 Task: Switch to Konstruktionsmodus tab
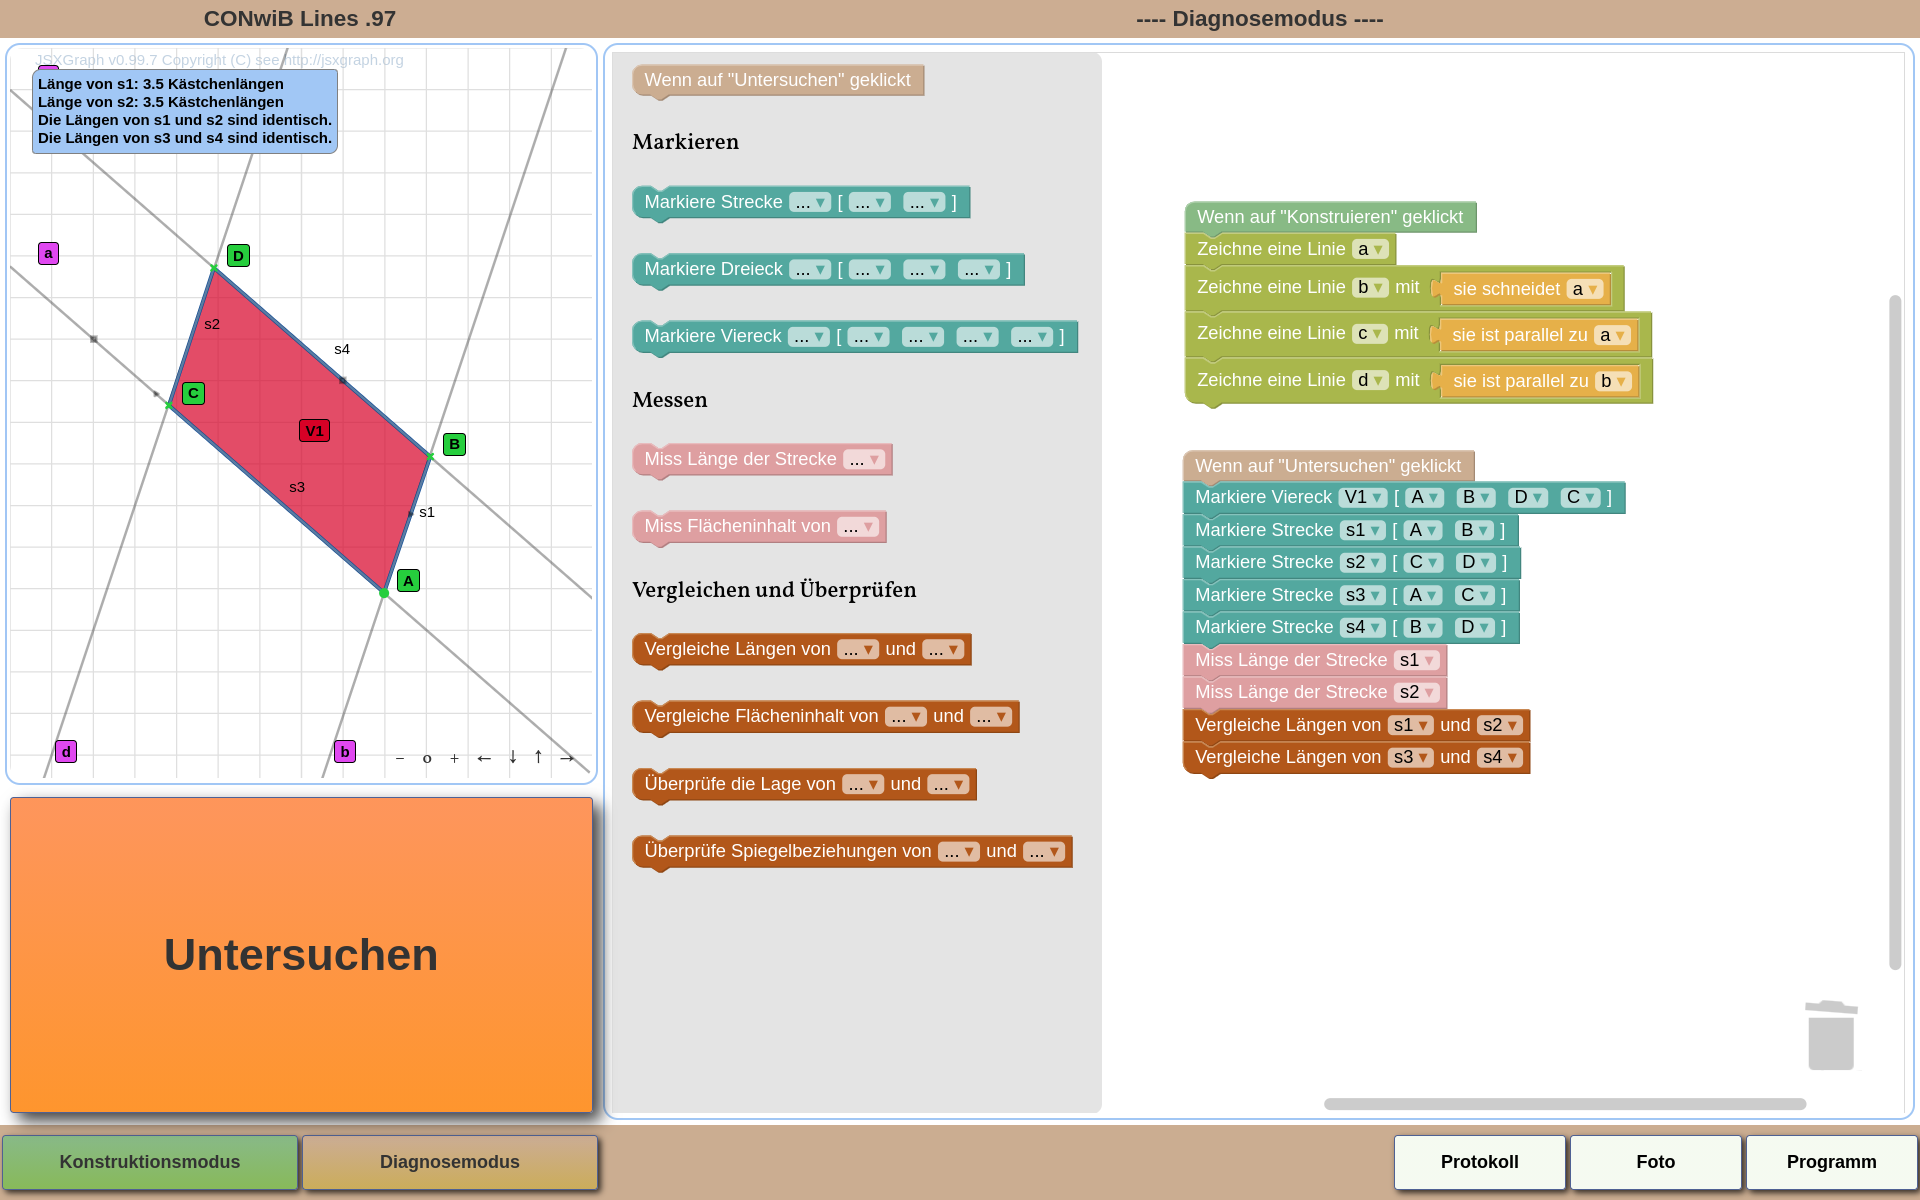(149, 1161)
